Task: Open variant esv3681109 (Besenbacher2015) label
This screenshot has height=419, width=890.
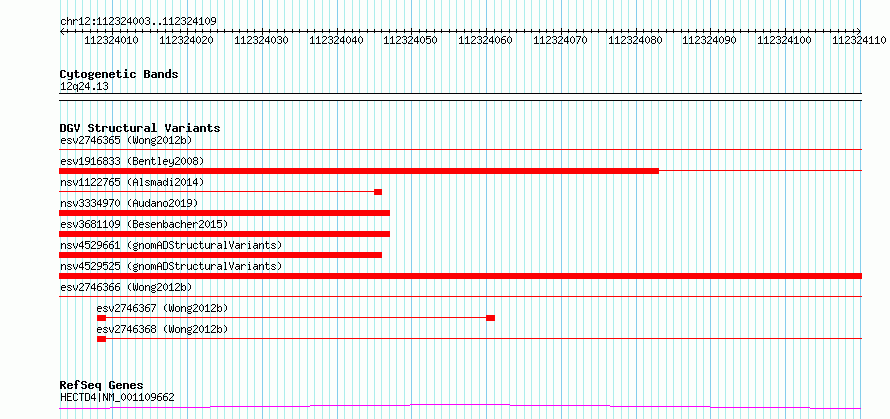Action: (144, 224)
